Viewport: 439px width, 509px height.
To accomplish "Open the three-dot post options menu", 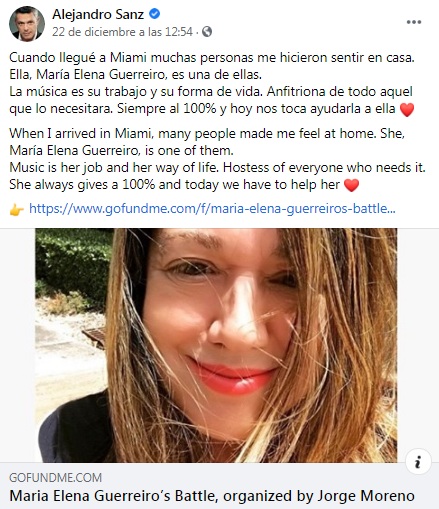I will pos(414,22).
